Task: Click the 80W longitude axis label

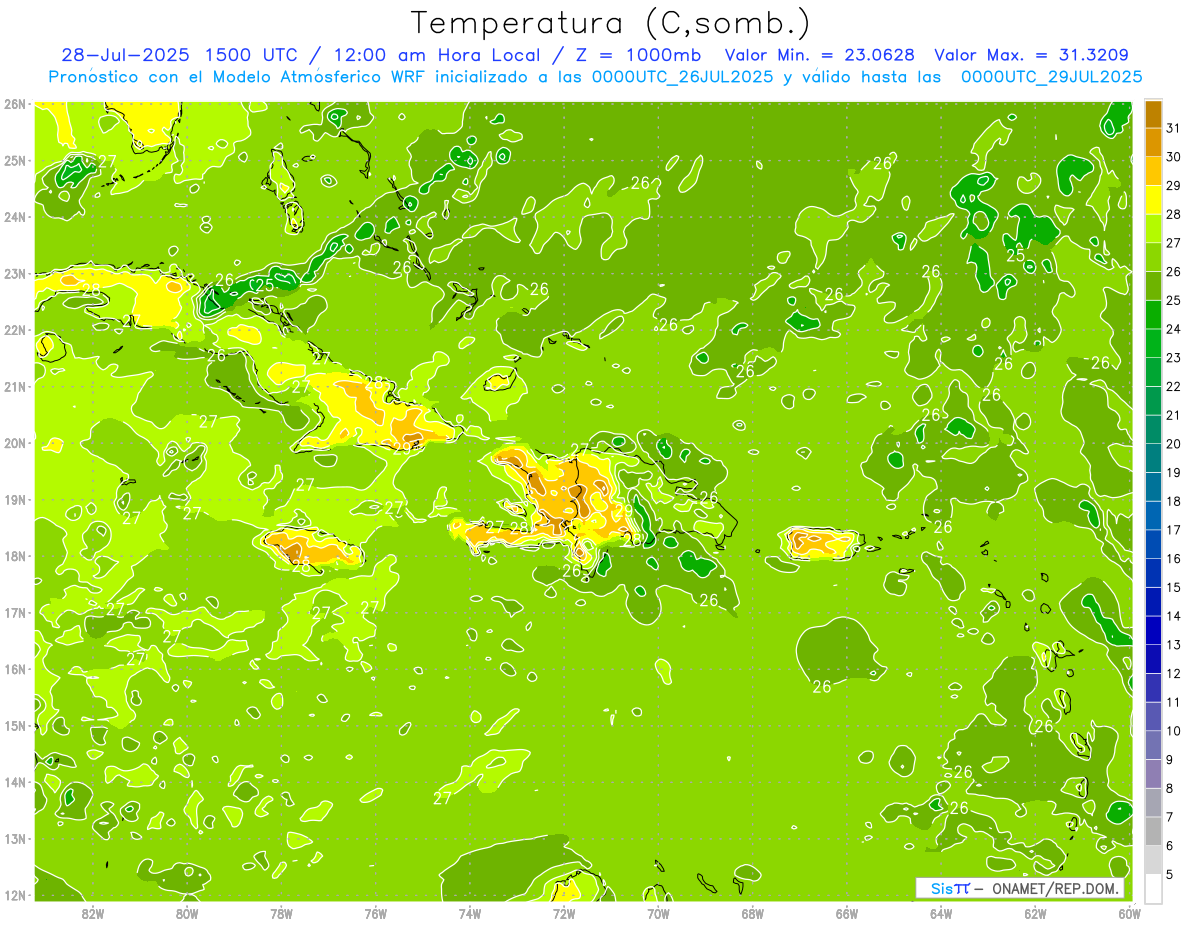Action: point(187,913)
